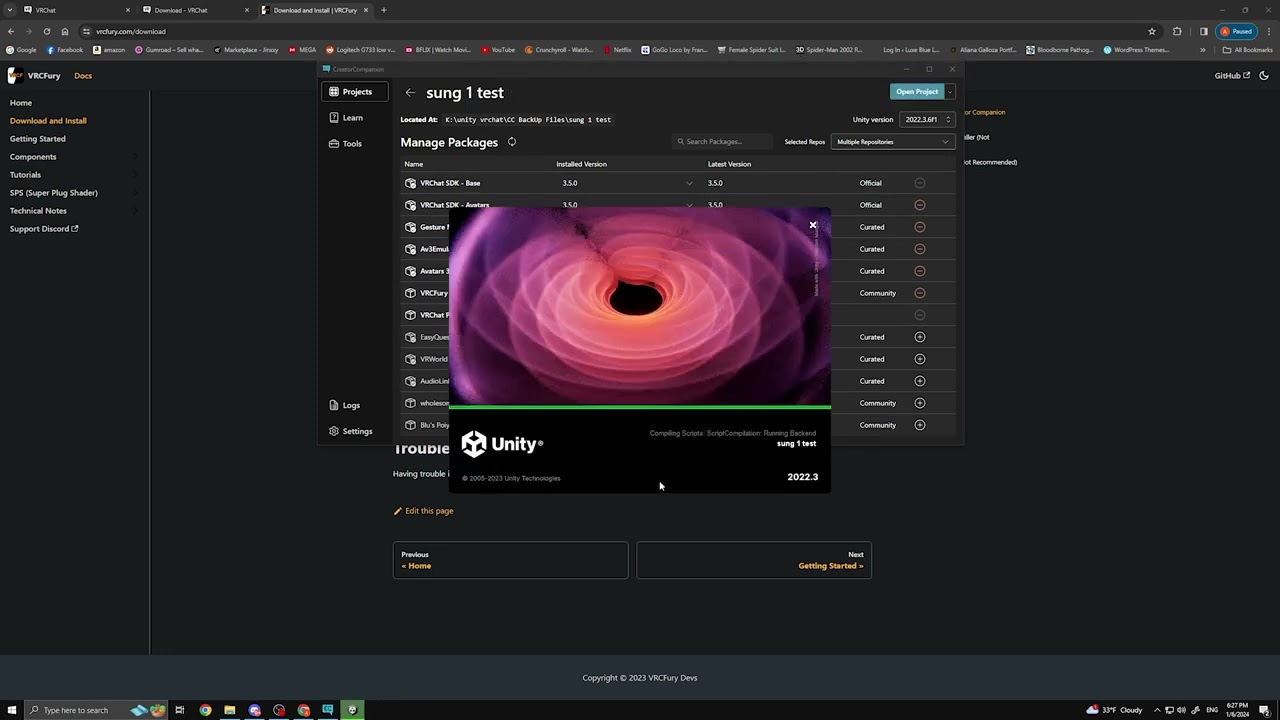This screenshot has height=720, width=1280.
Task: Toggle dark mode in the VRCFury header
Action: pos(1262,76)
